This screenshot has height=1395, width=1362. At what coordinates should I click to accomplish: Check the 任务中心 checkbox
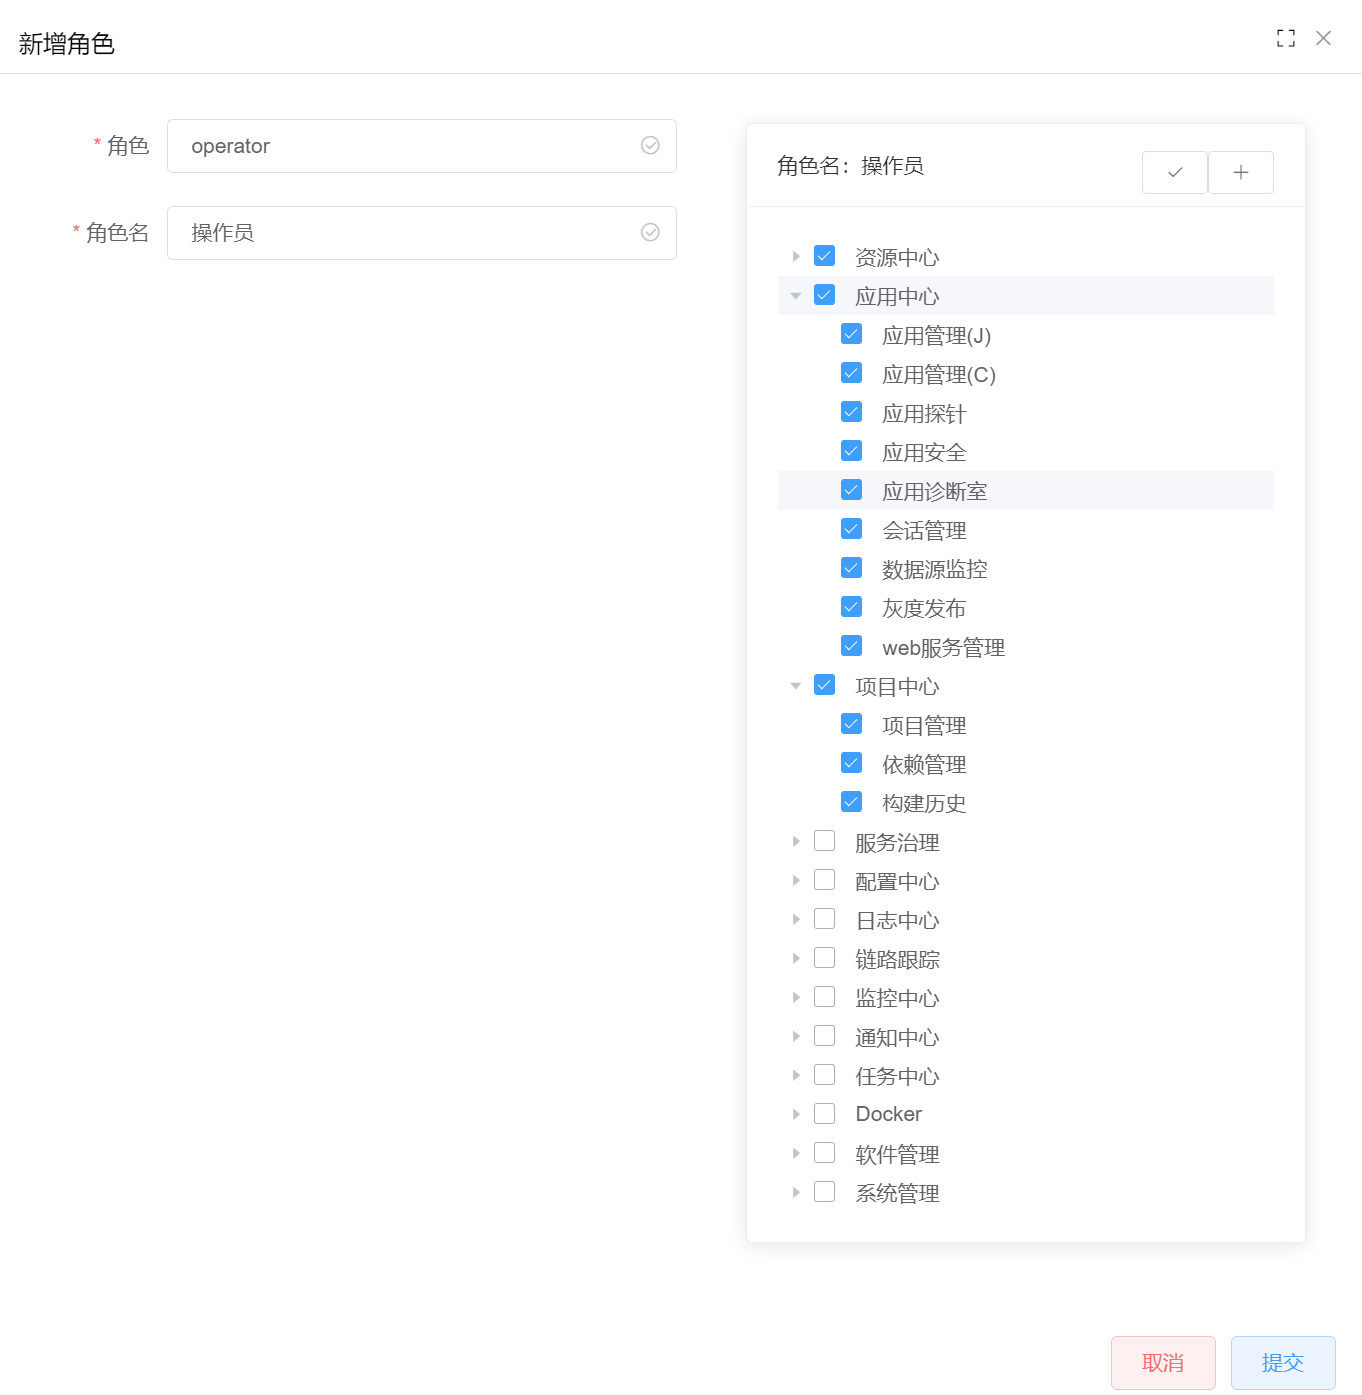(x=824, y=1075)
